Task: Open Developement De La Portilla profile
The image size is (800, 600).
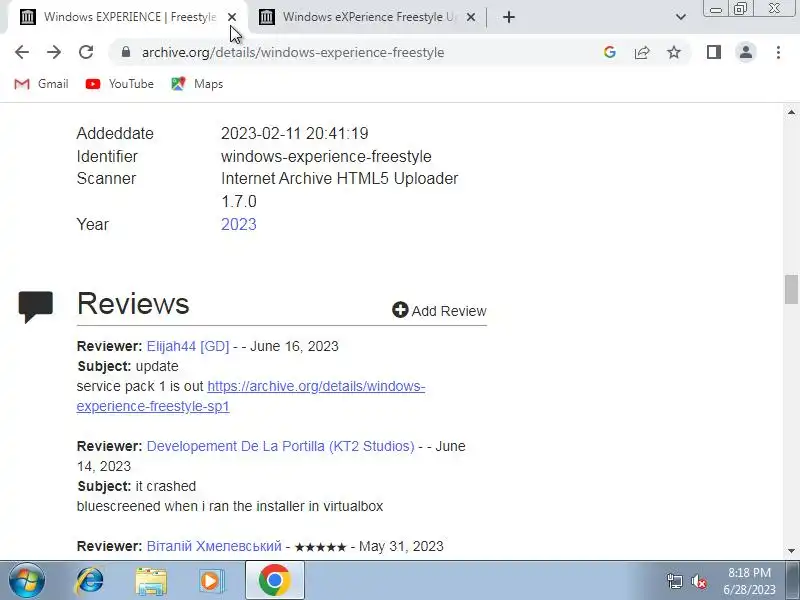Action: point(281,446)
